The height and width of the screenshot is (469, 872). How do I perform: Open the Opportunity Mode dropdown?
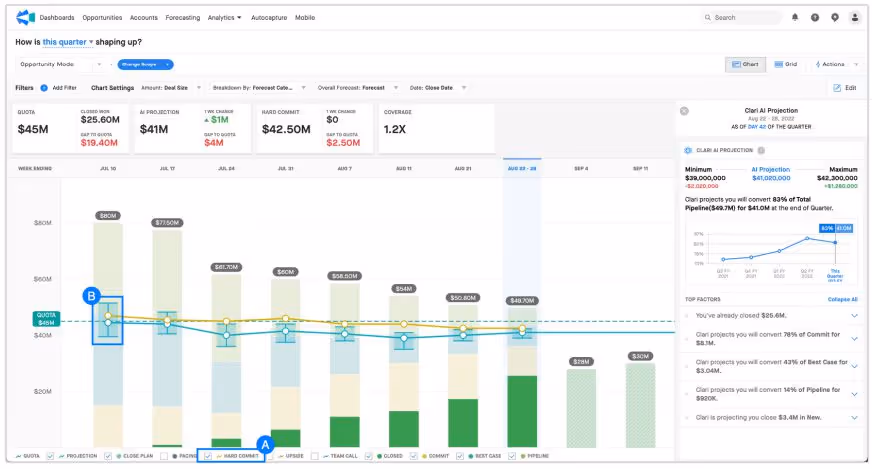[61, 65]
